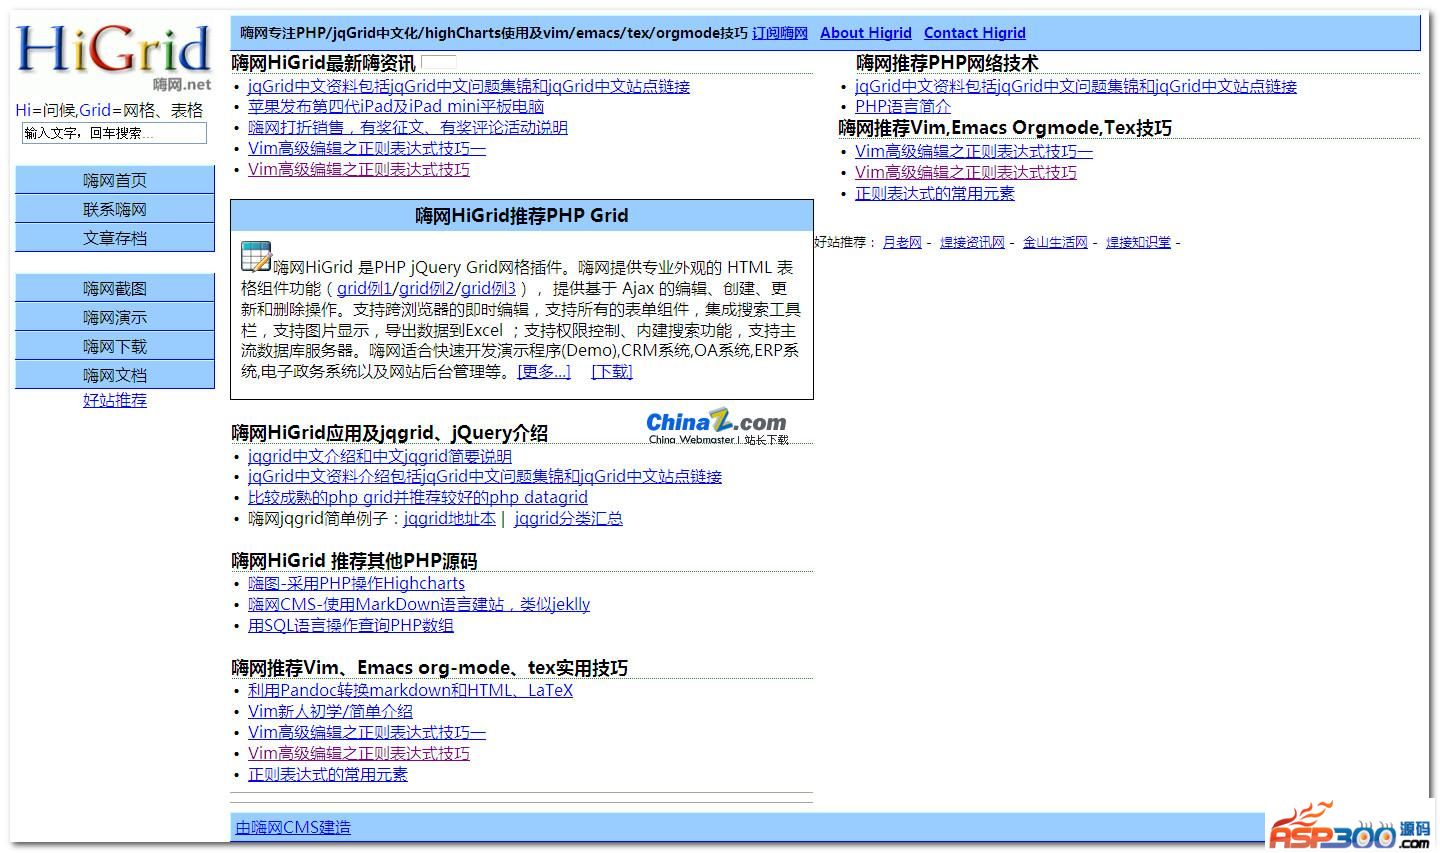
Task: Select 嗨网下载 in the sidebar
Action: (115, 346)
